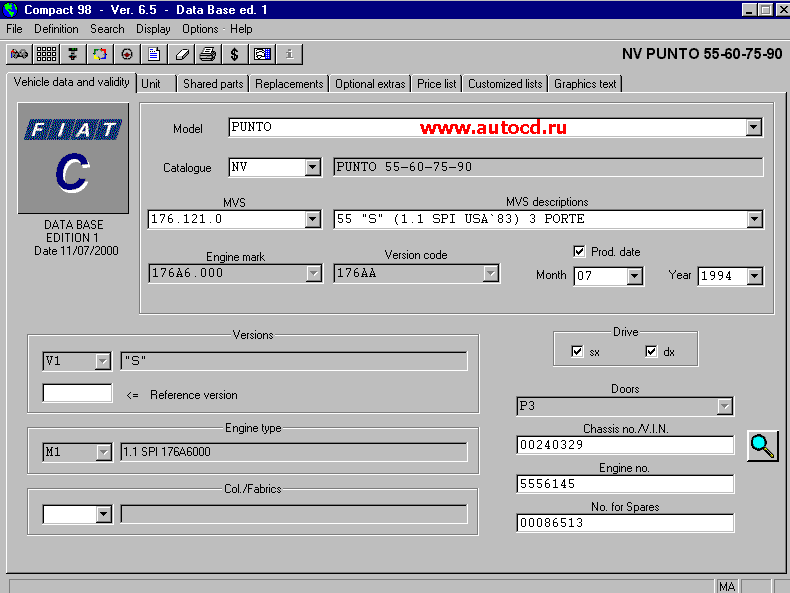Click the MA status bar indicator
The height and width of the screenshot is (593, 790).
point(727,586)
